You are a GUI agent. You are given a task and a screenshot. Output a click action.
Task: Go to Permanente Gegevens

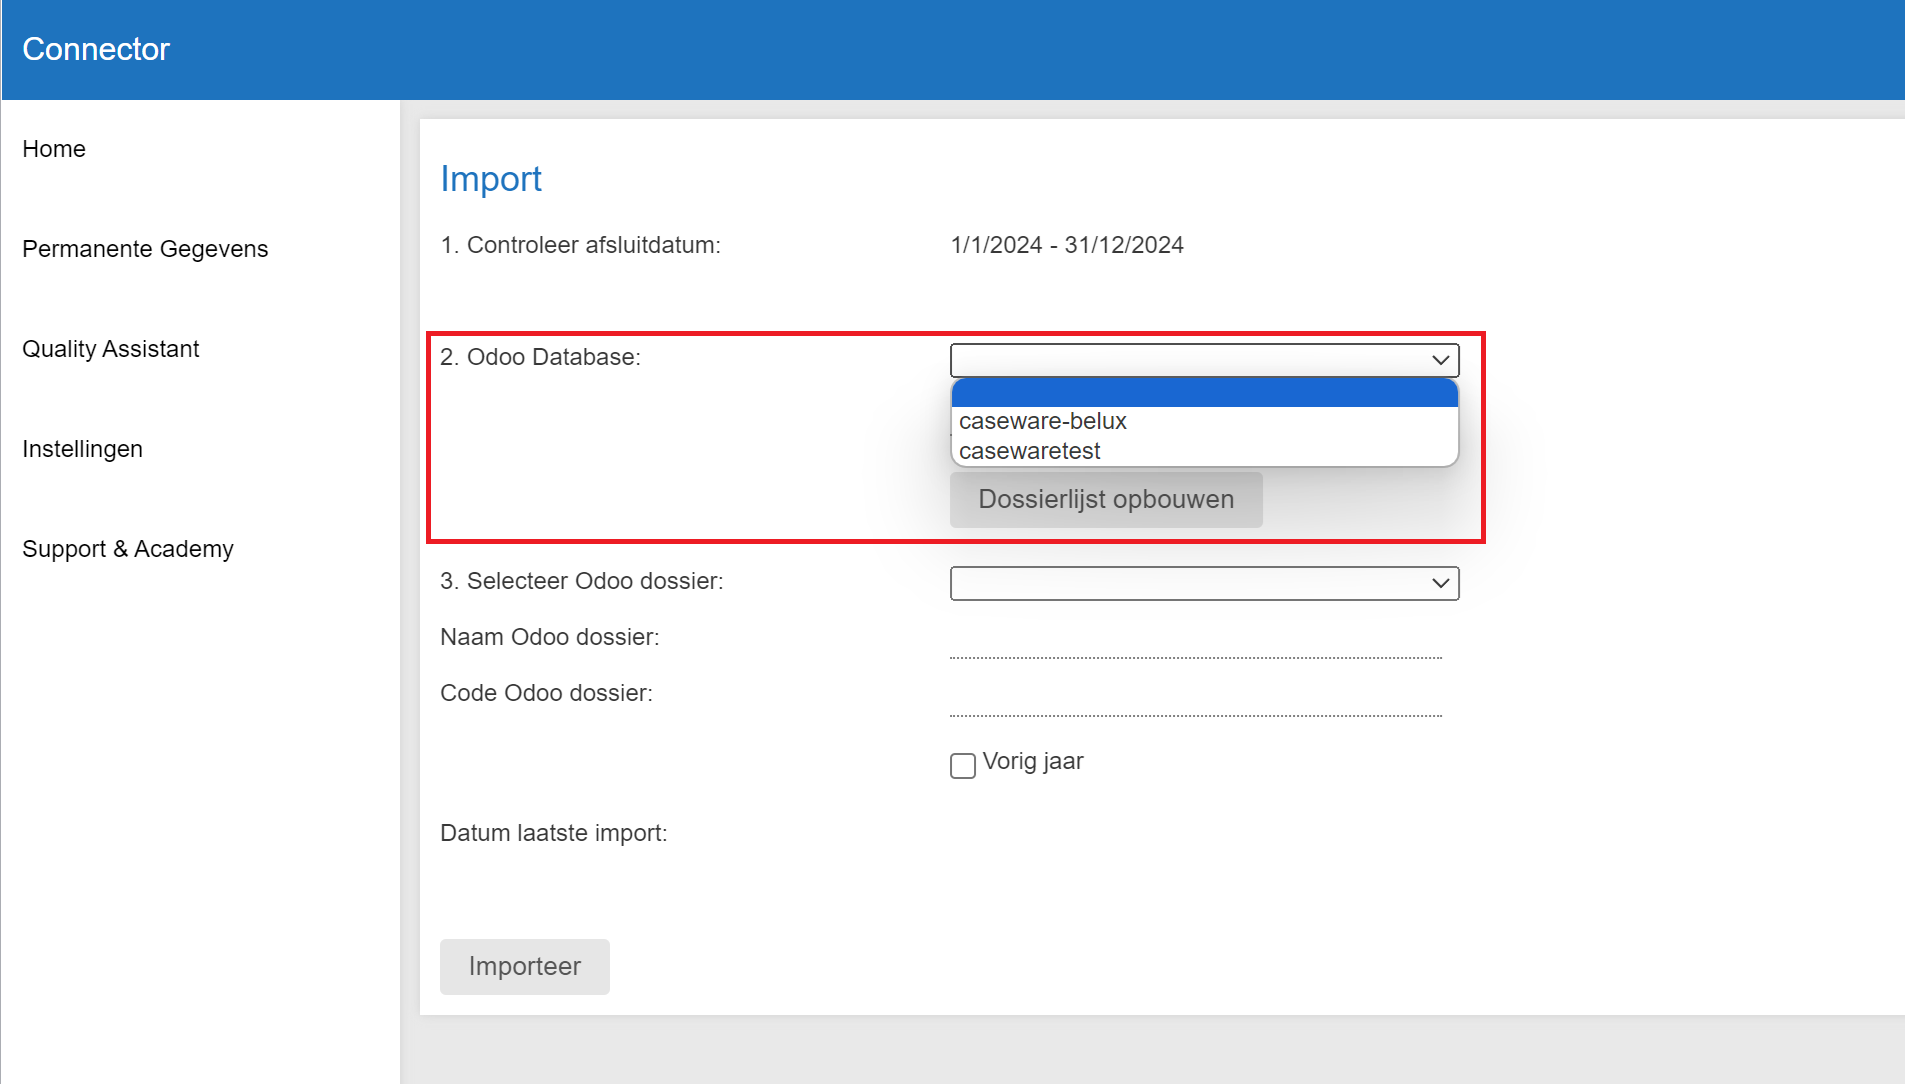point(145,249)
